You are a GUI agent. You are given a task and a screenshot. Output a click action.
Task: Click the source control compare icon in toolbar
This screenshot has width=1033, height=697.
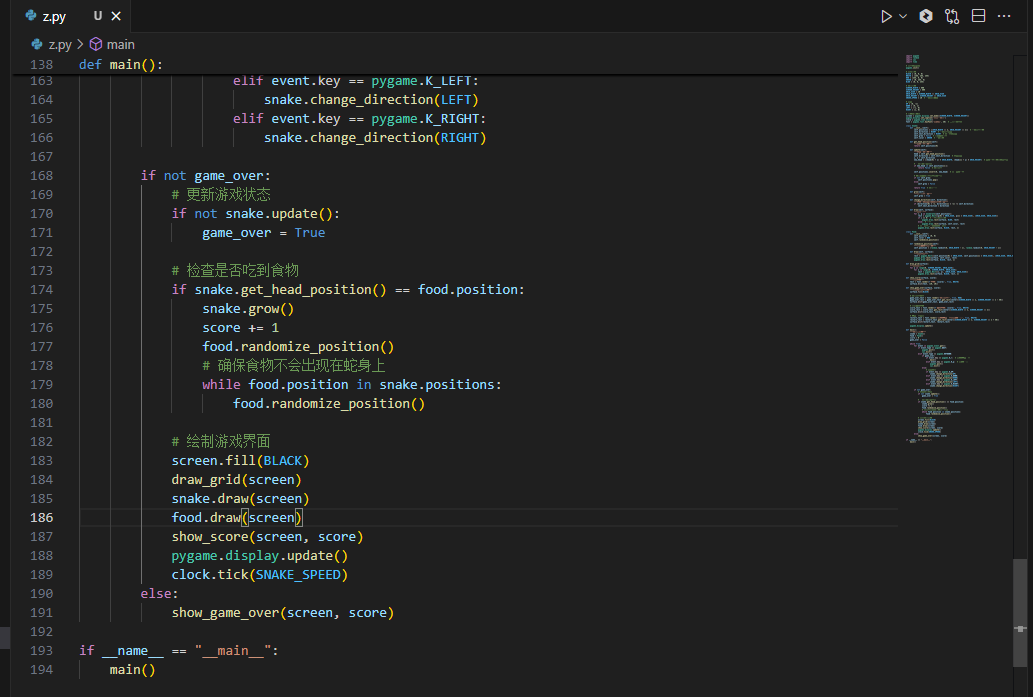951,16
